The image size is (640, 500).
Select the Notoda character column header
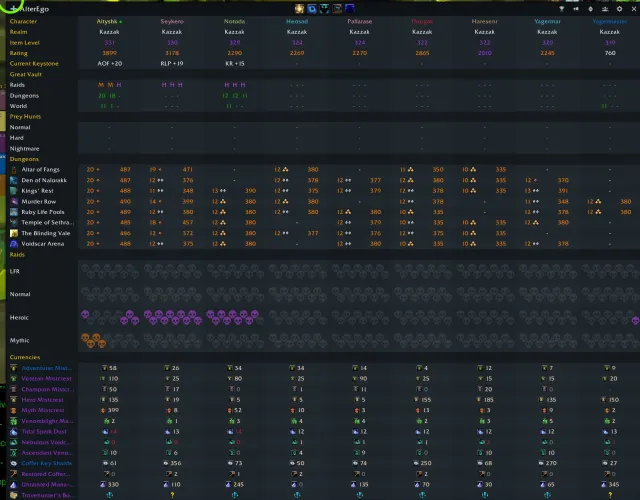click(234, 21)
